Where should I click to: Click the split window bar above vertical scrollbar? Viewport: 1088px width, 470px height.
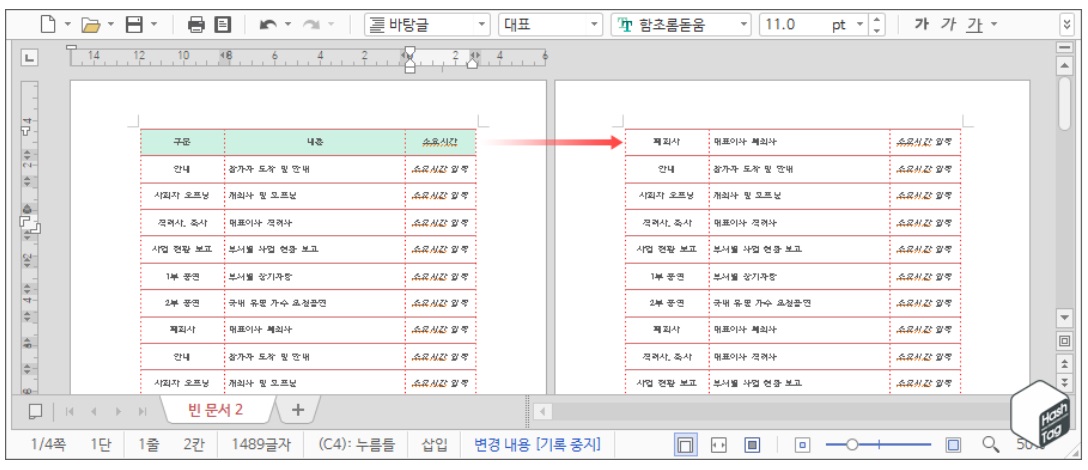pyautogui.click(x=1064, y=47)
